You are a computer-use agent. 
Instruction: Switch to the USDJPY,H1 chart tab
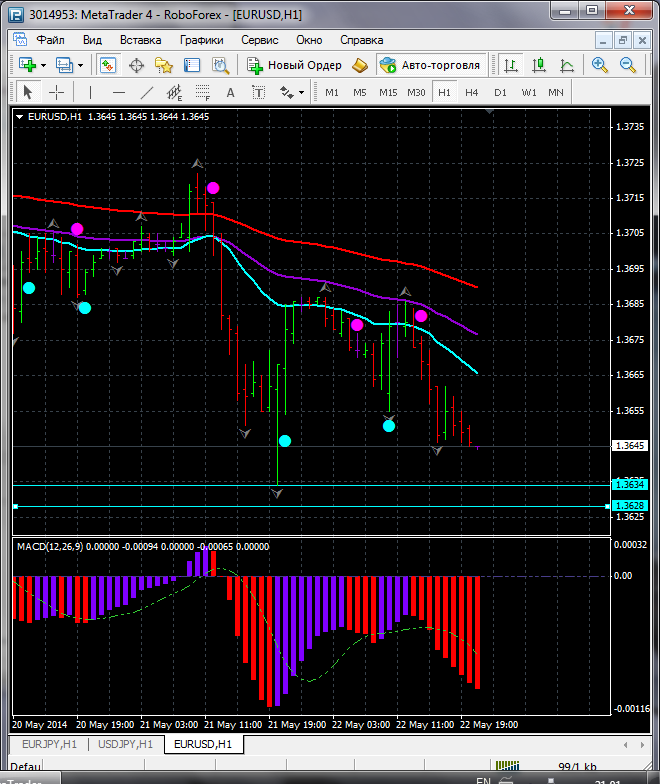coord(126,744)
